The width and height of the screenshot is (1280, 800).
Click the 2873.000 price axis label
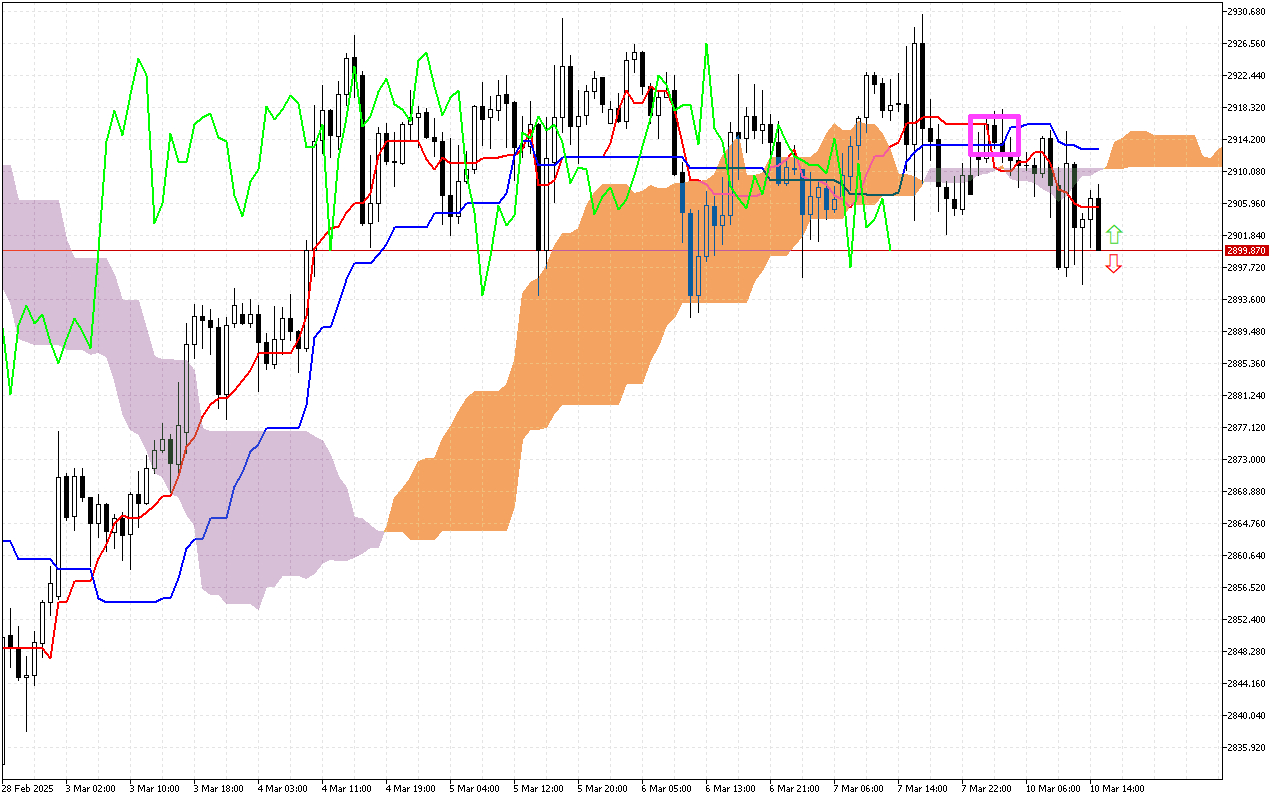click(x=1247, y=459)
